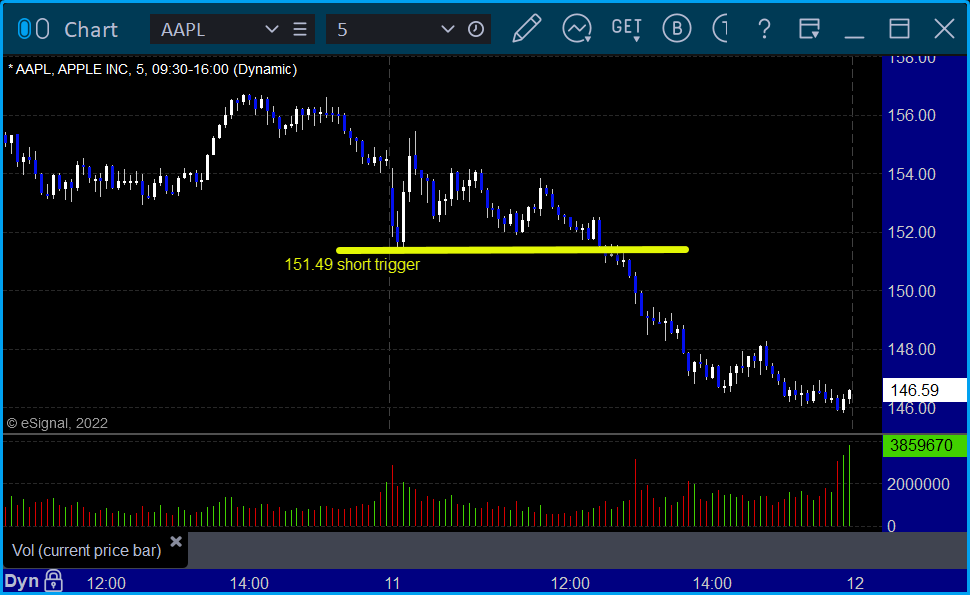
Task: Select the yellow short trigger line
Action: tap(512, 250)
